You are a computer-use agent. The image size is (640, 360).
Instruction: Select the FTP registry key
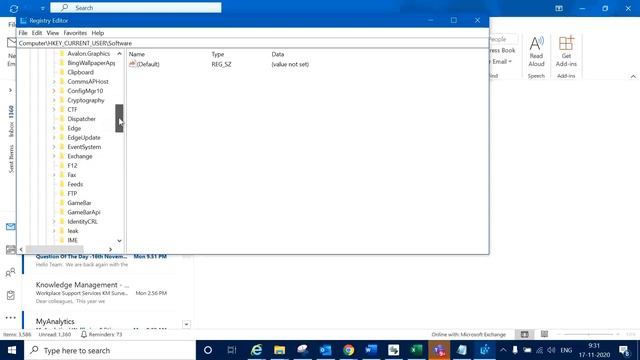tap(72, 193)
